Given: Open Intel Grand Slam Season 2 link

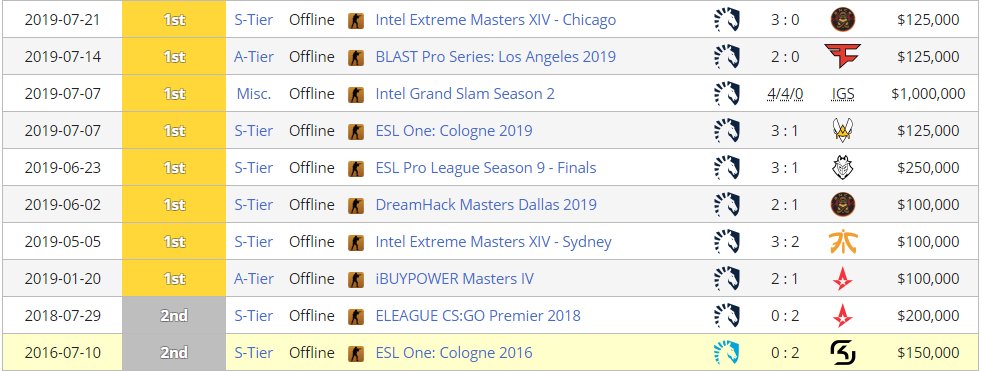Looking at the screenshot, I should click(x=465, y=94).
